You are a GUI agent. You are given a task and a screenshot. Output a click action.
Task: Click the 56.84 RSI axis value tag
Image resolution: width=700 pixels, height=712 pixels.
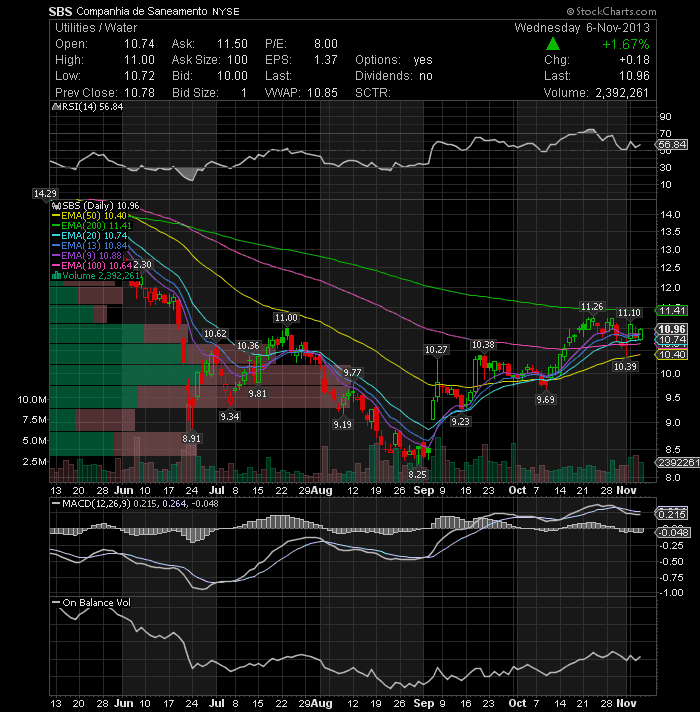[672, 144]
